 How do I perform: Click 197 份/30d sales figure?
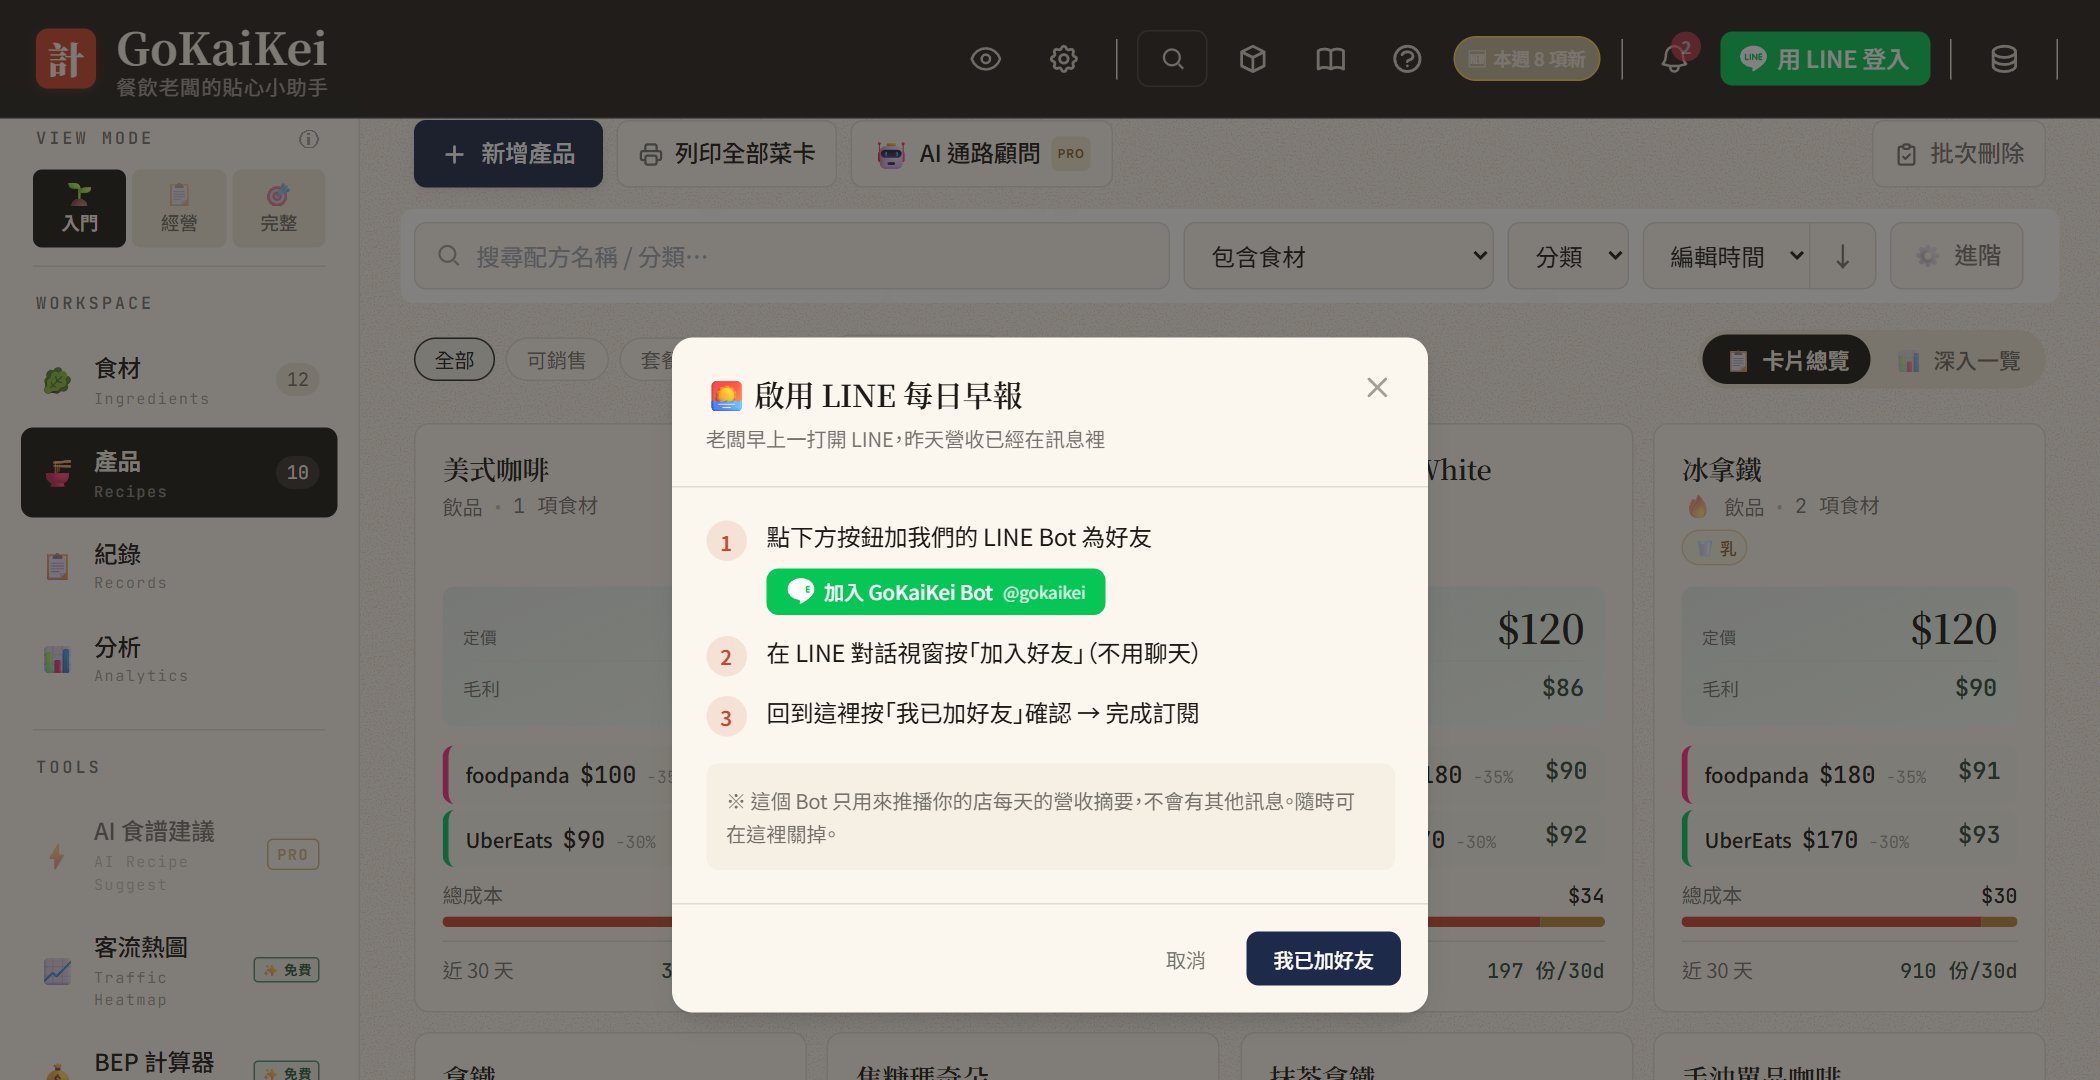(1545, 970)
